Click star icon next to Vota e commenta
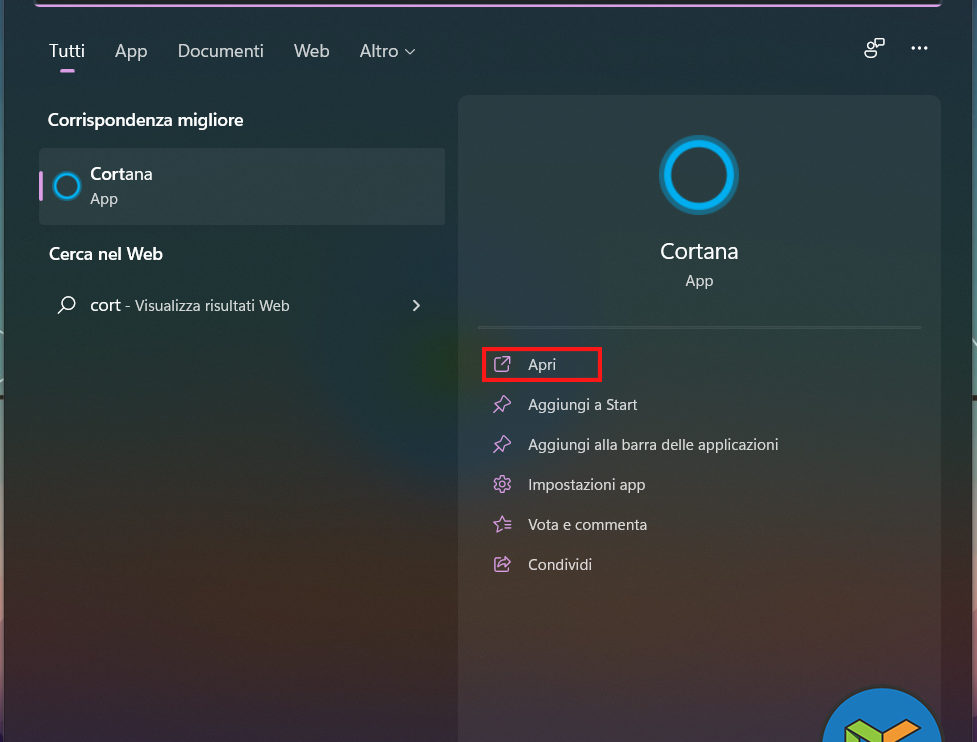This screenshot has height=742, width=977. coord(502,524)
